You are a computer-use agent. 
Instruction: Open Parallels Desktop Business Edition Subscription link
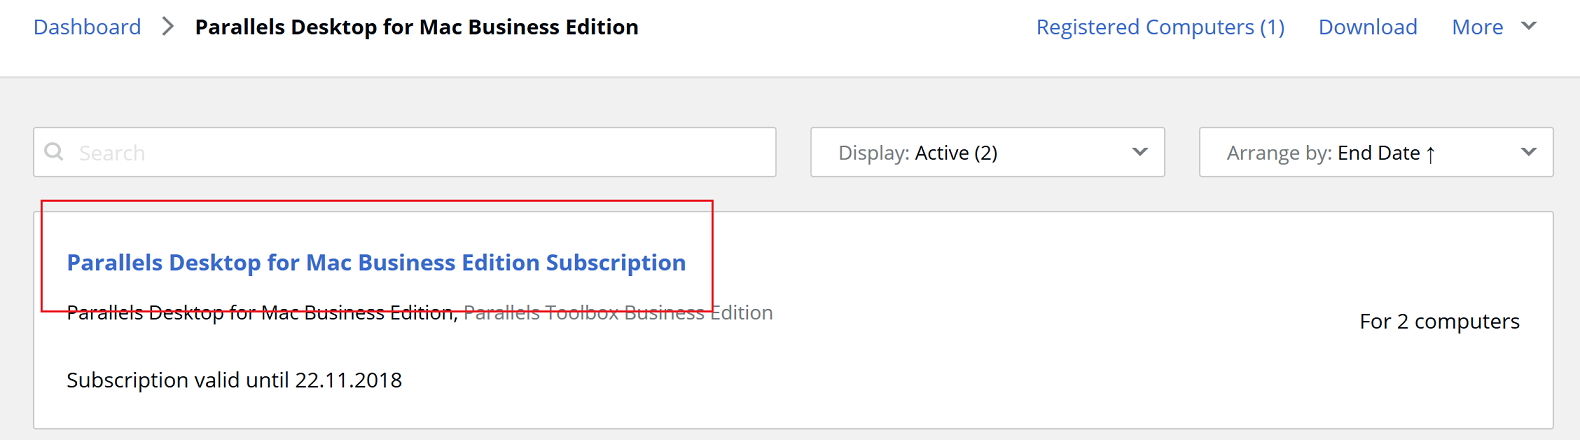tap(376, 263)
